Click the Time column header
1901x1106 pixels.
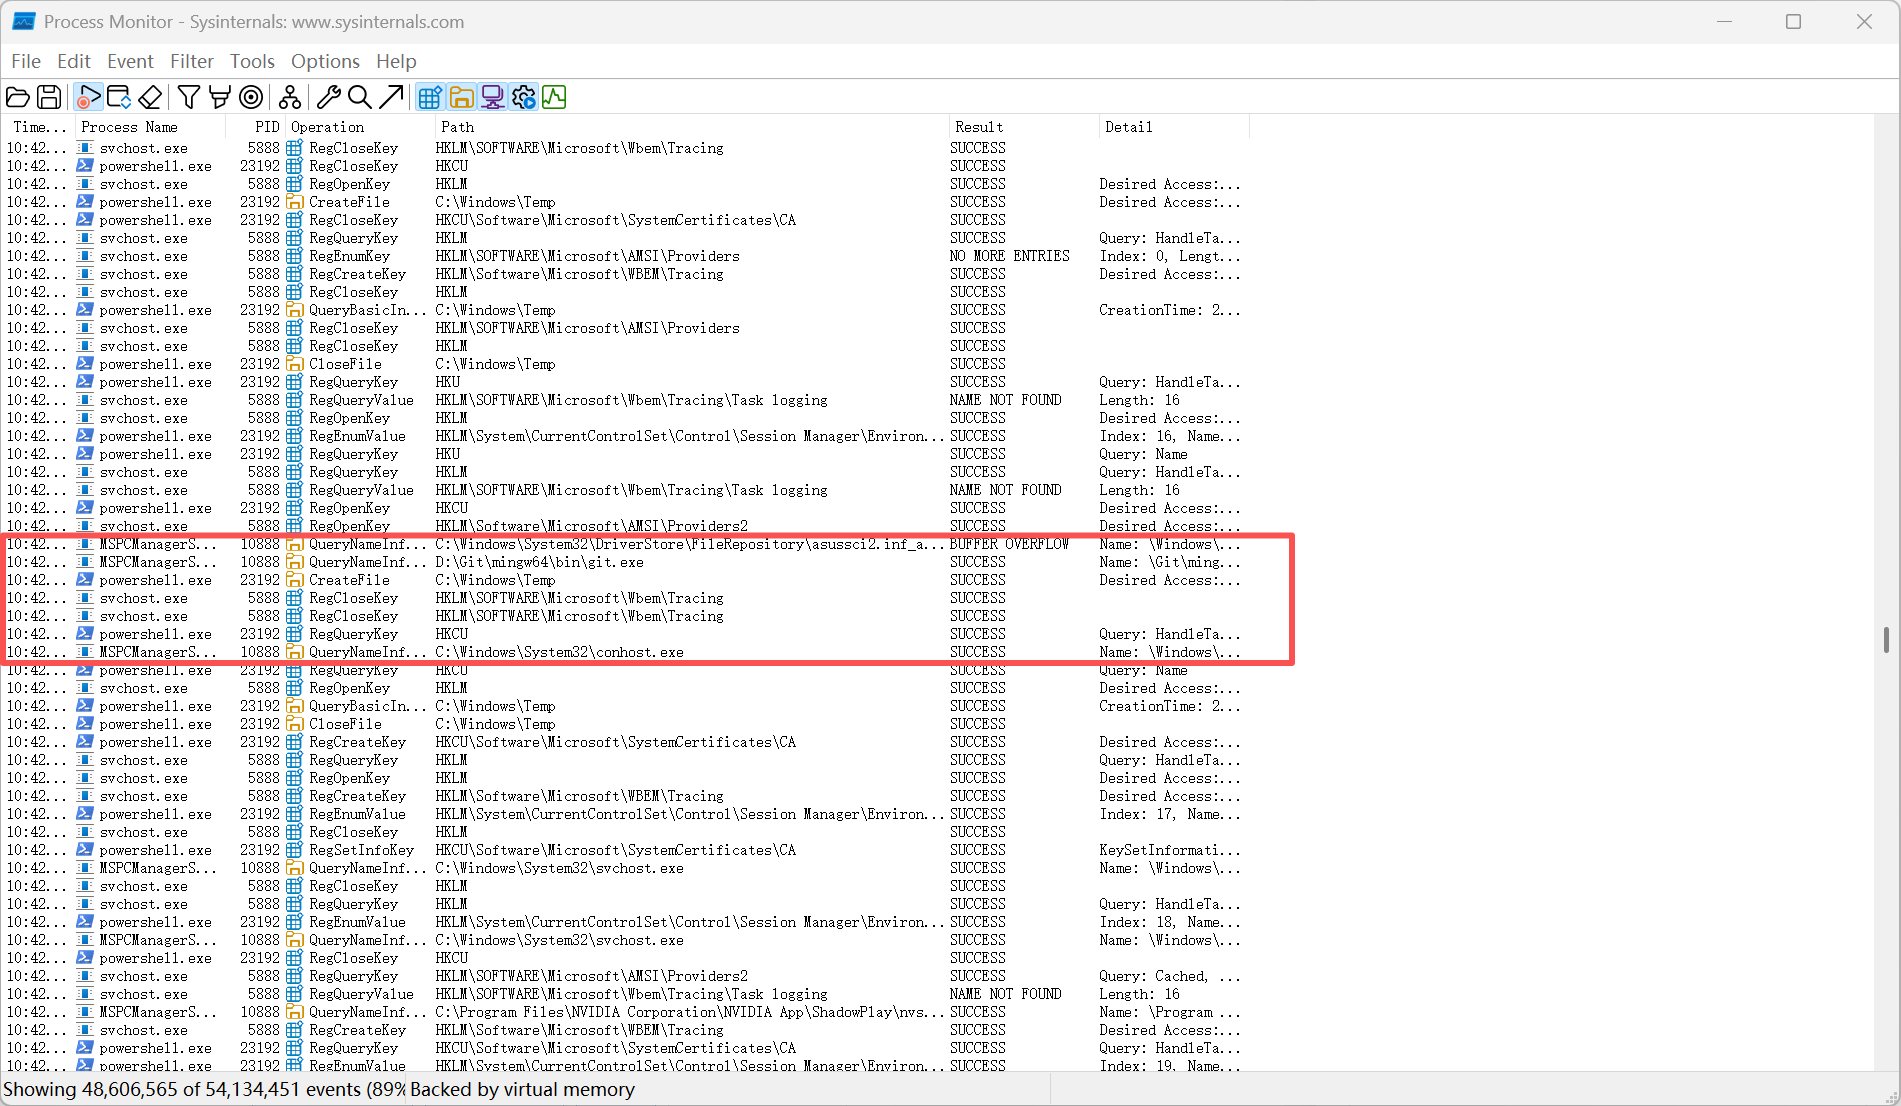[39, 127]
